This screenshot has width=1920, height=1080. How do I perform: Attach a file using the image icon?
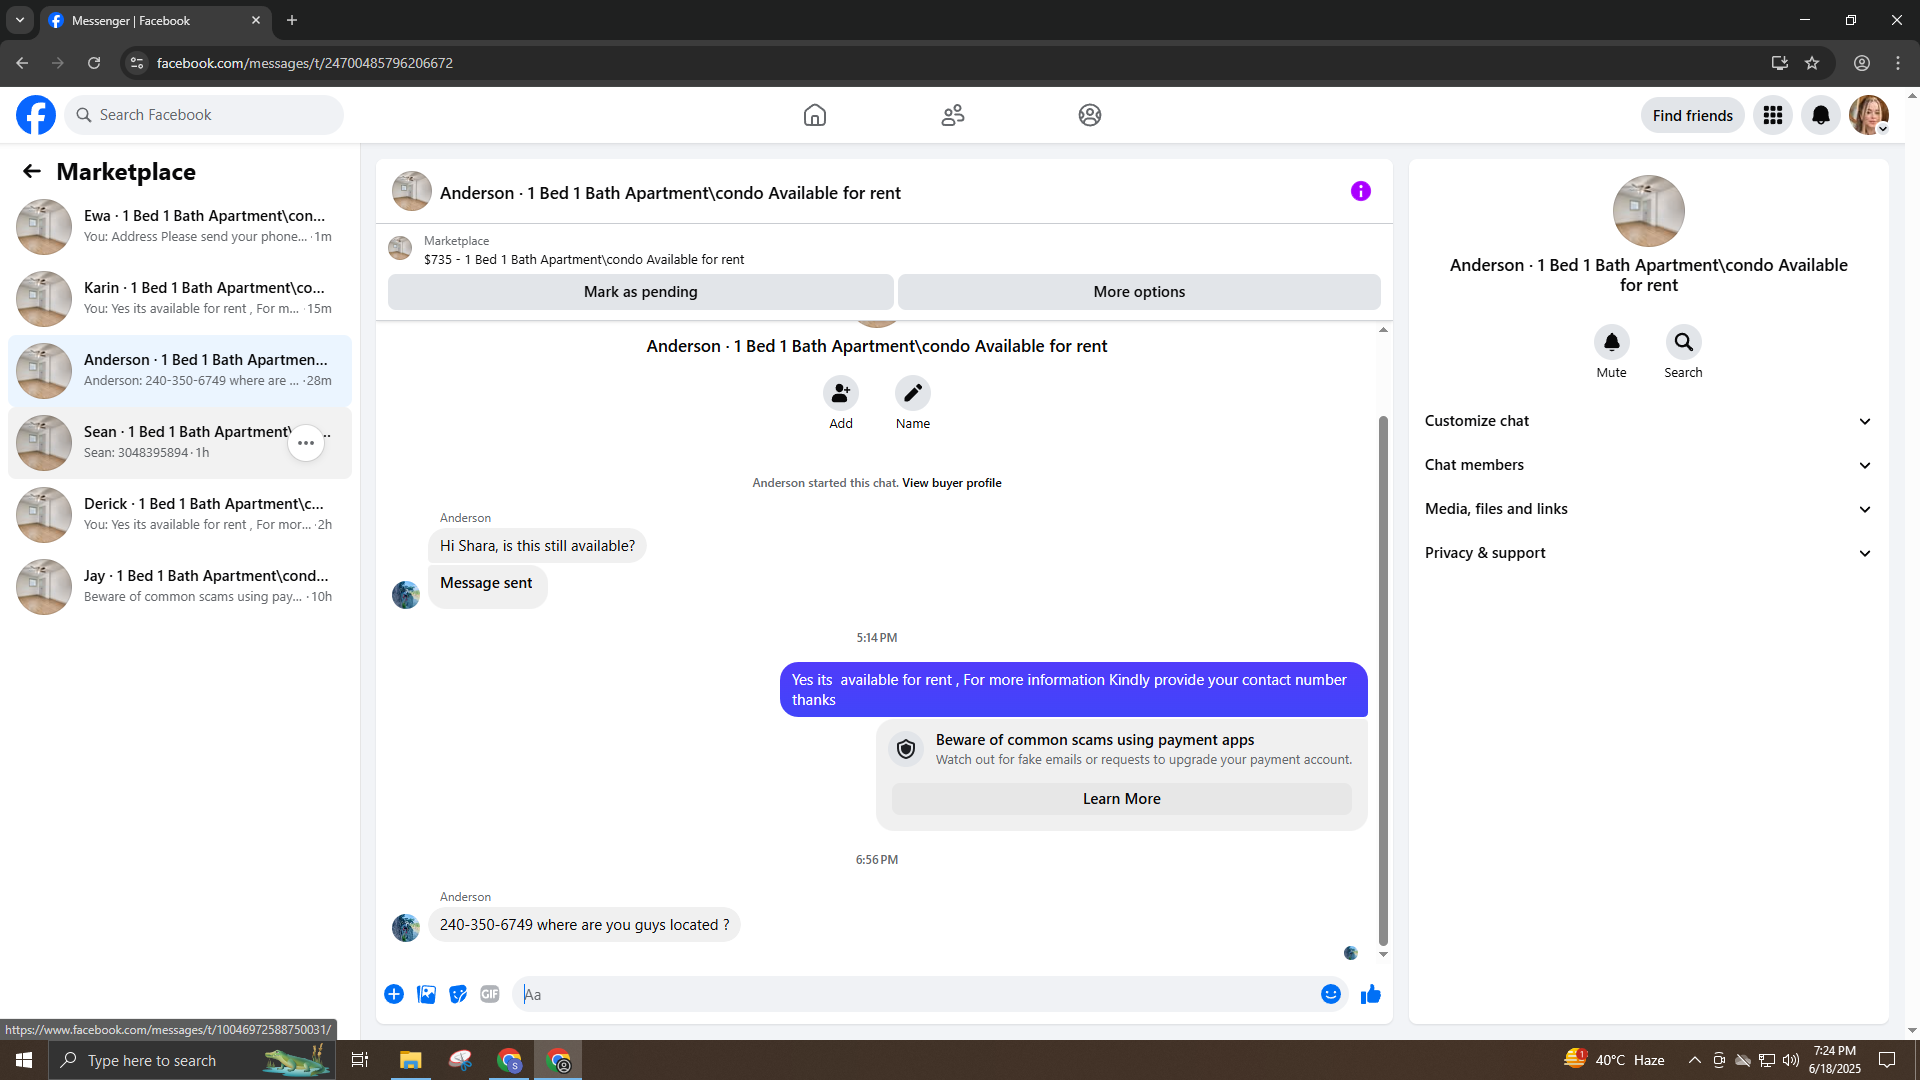[426, 994]
